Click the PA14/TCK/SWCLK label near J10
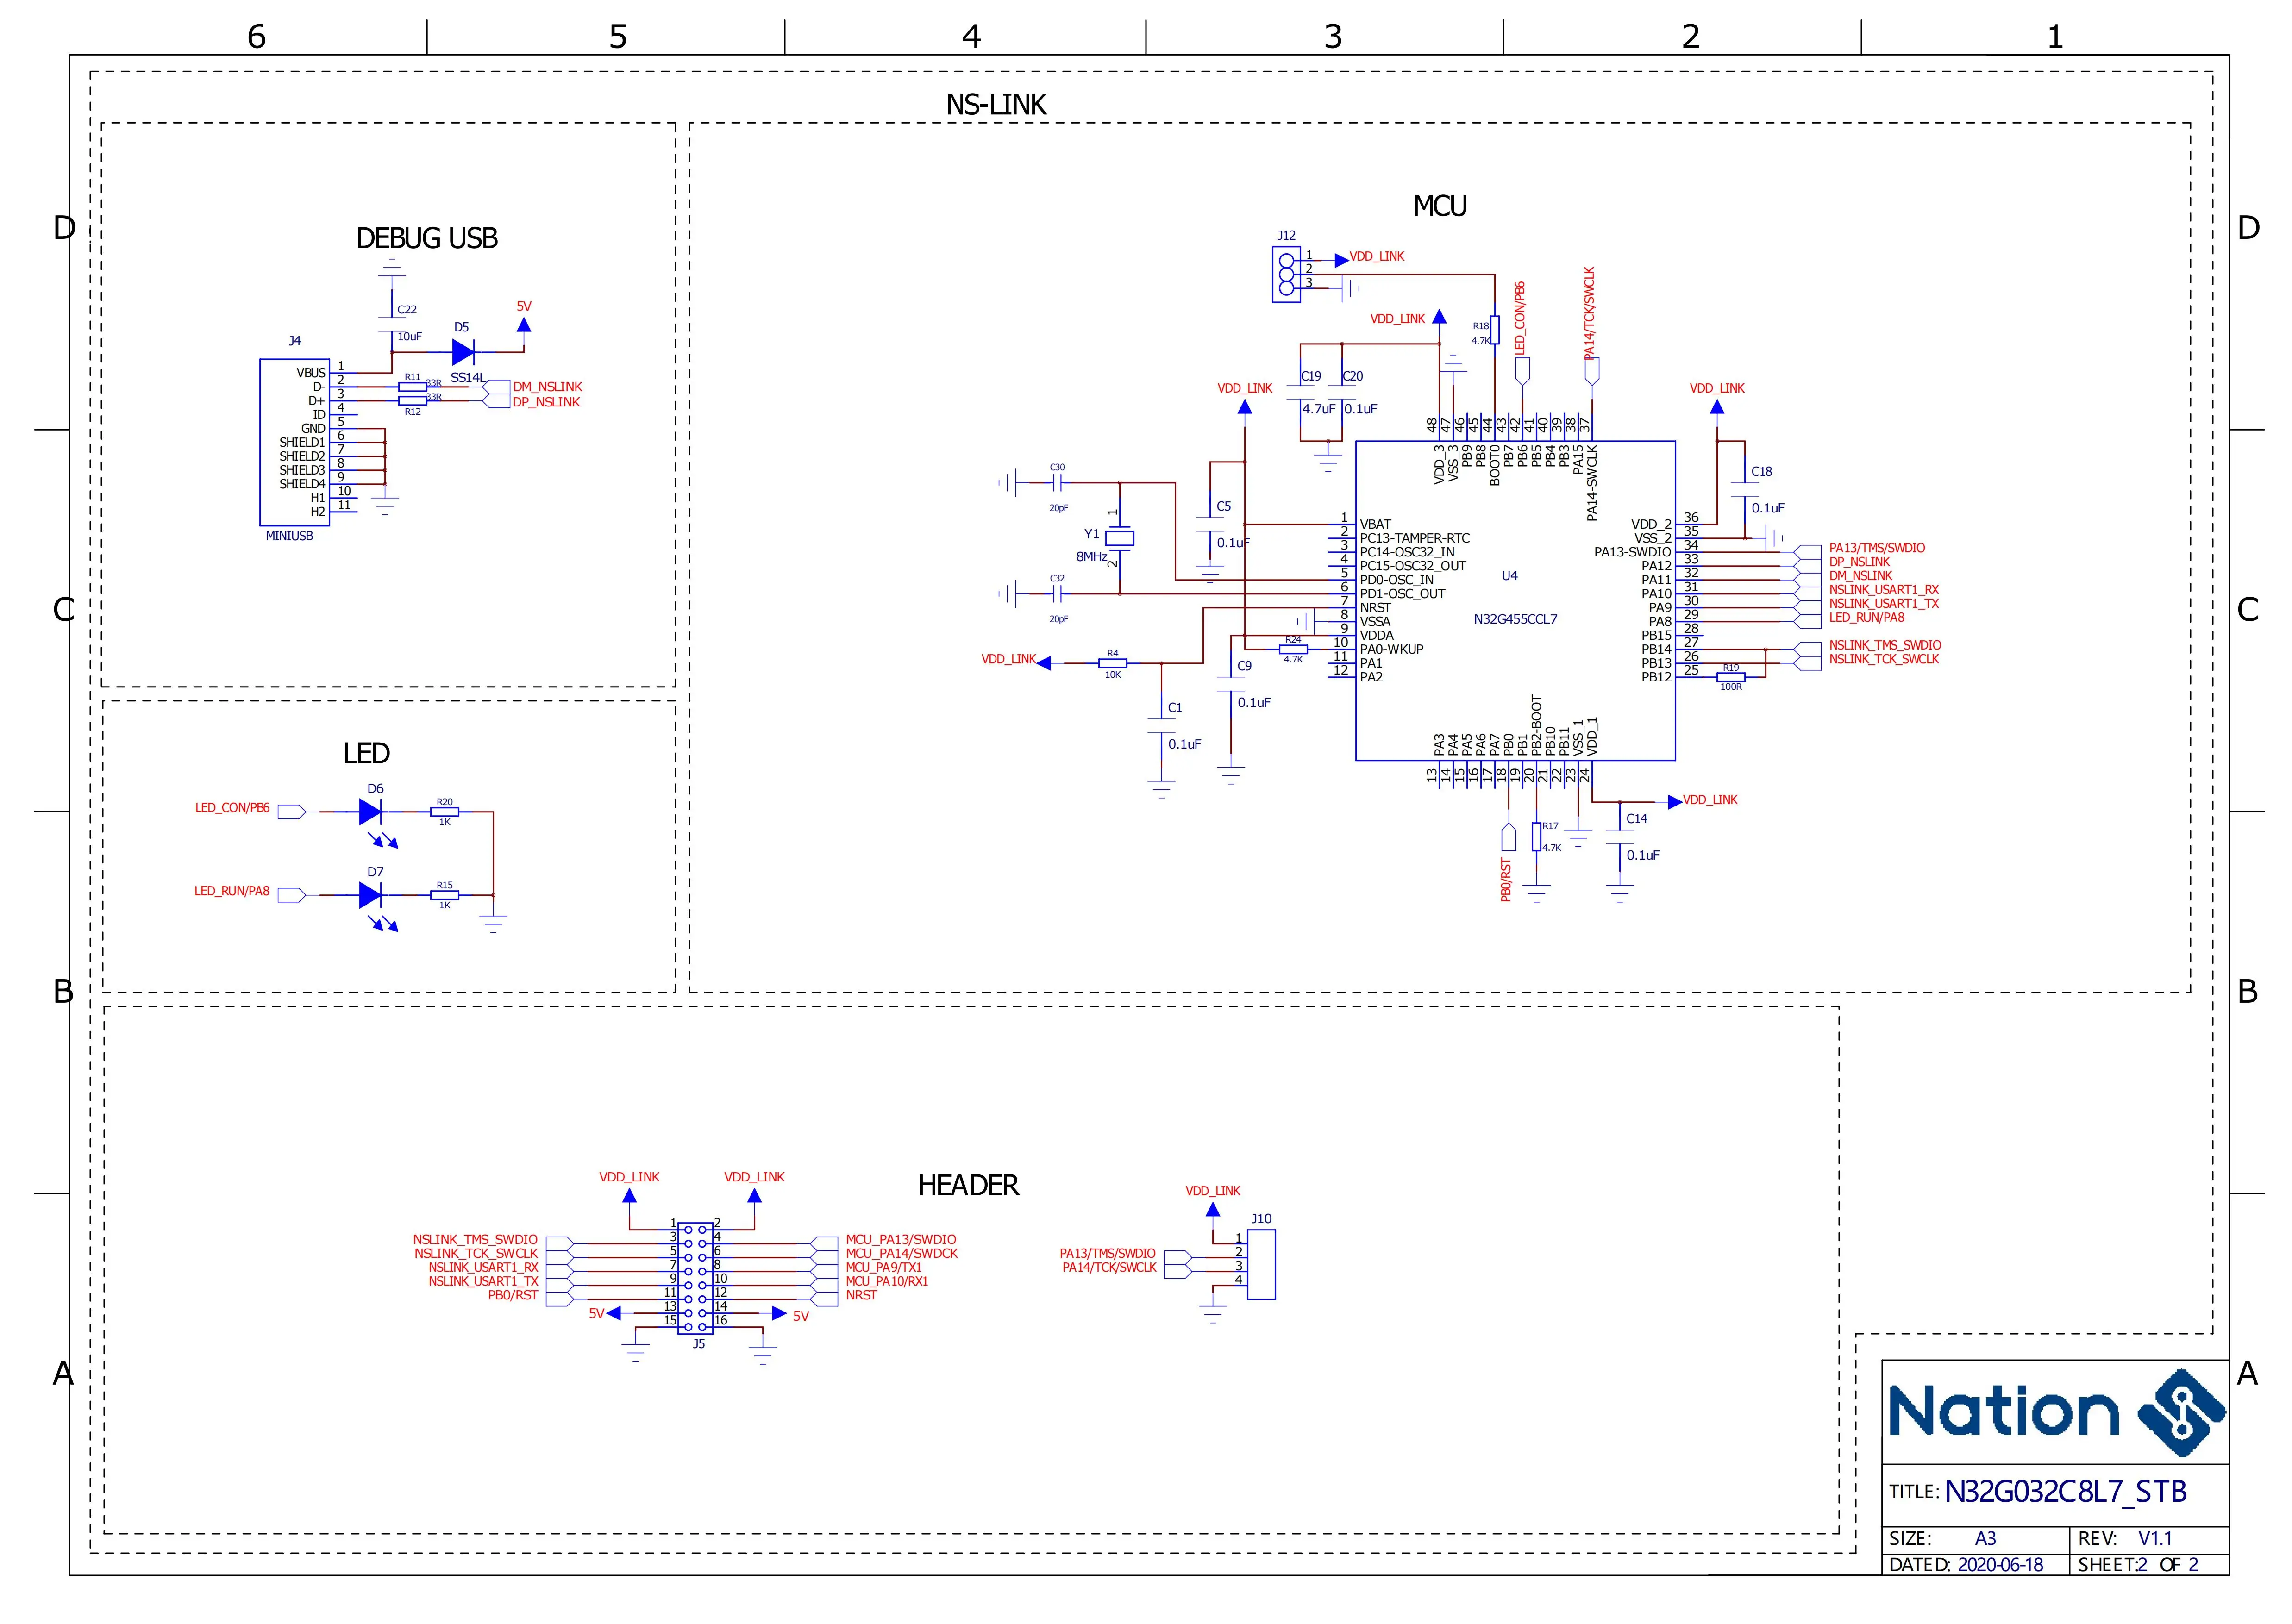The height and width of the screenshot is (1624, 2292). pyautogui.click(x=1109, y=1267)
